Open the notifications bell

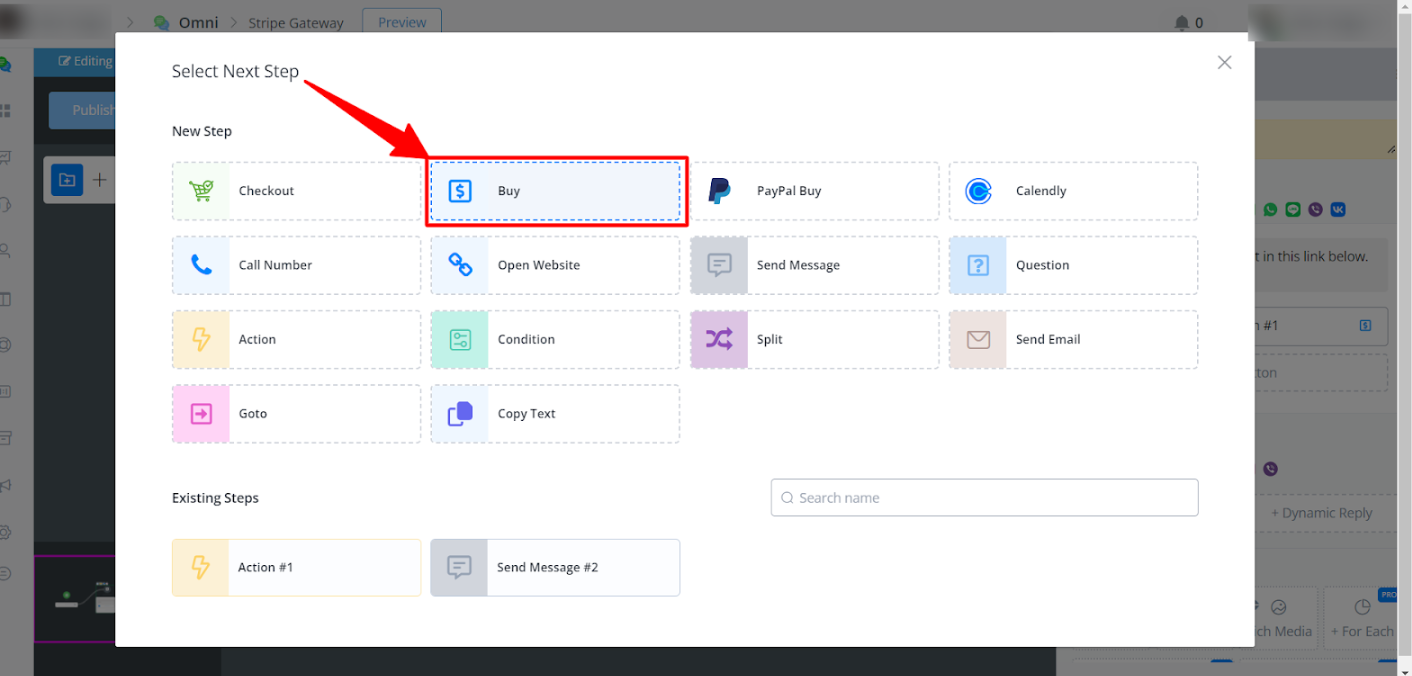coord(1182,22)
